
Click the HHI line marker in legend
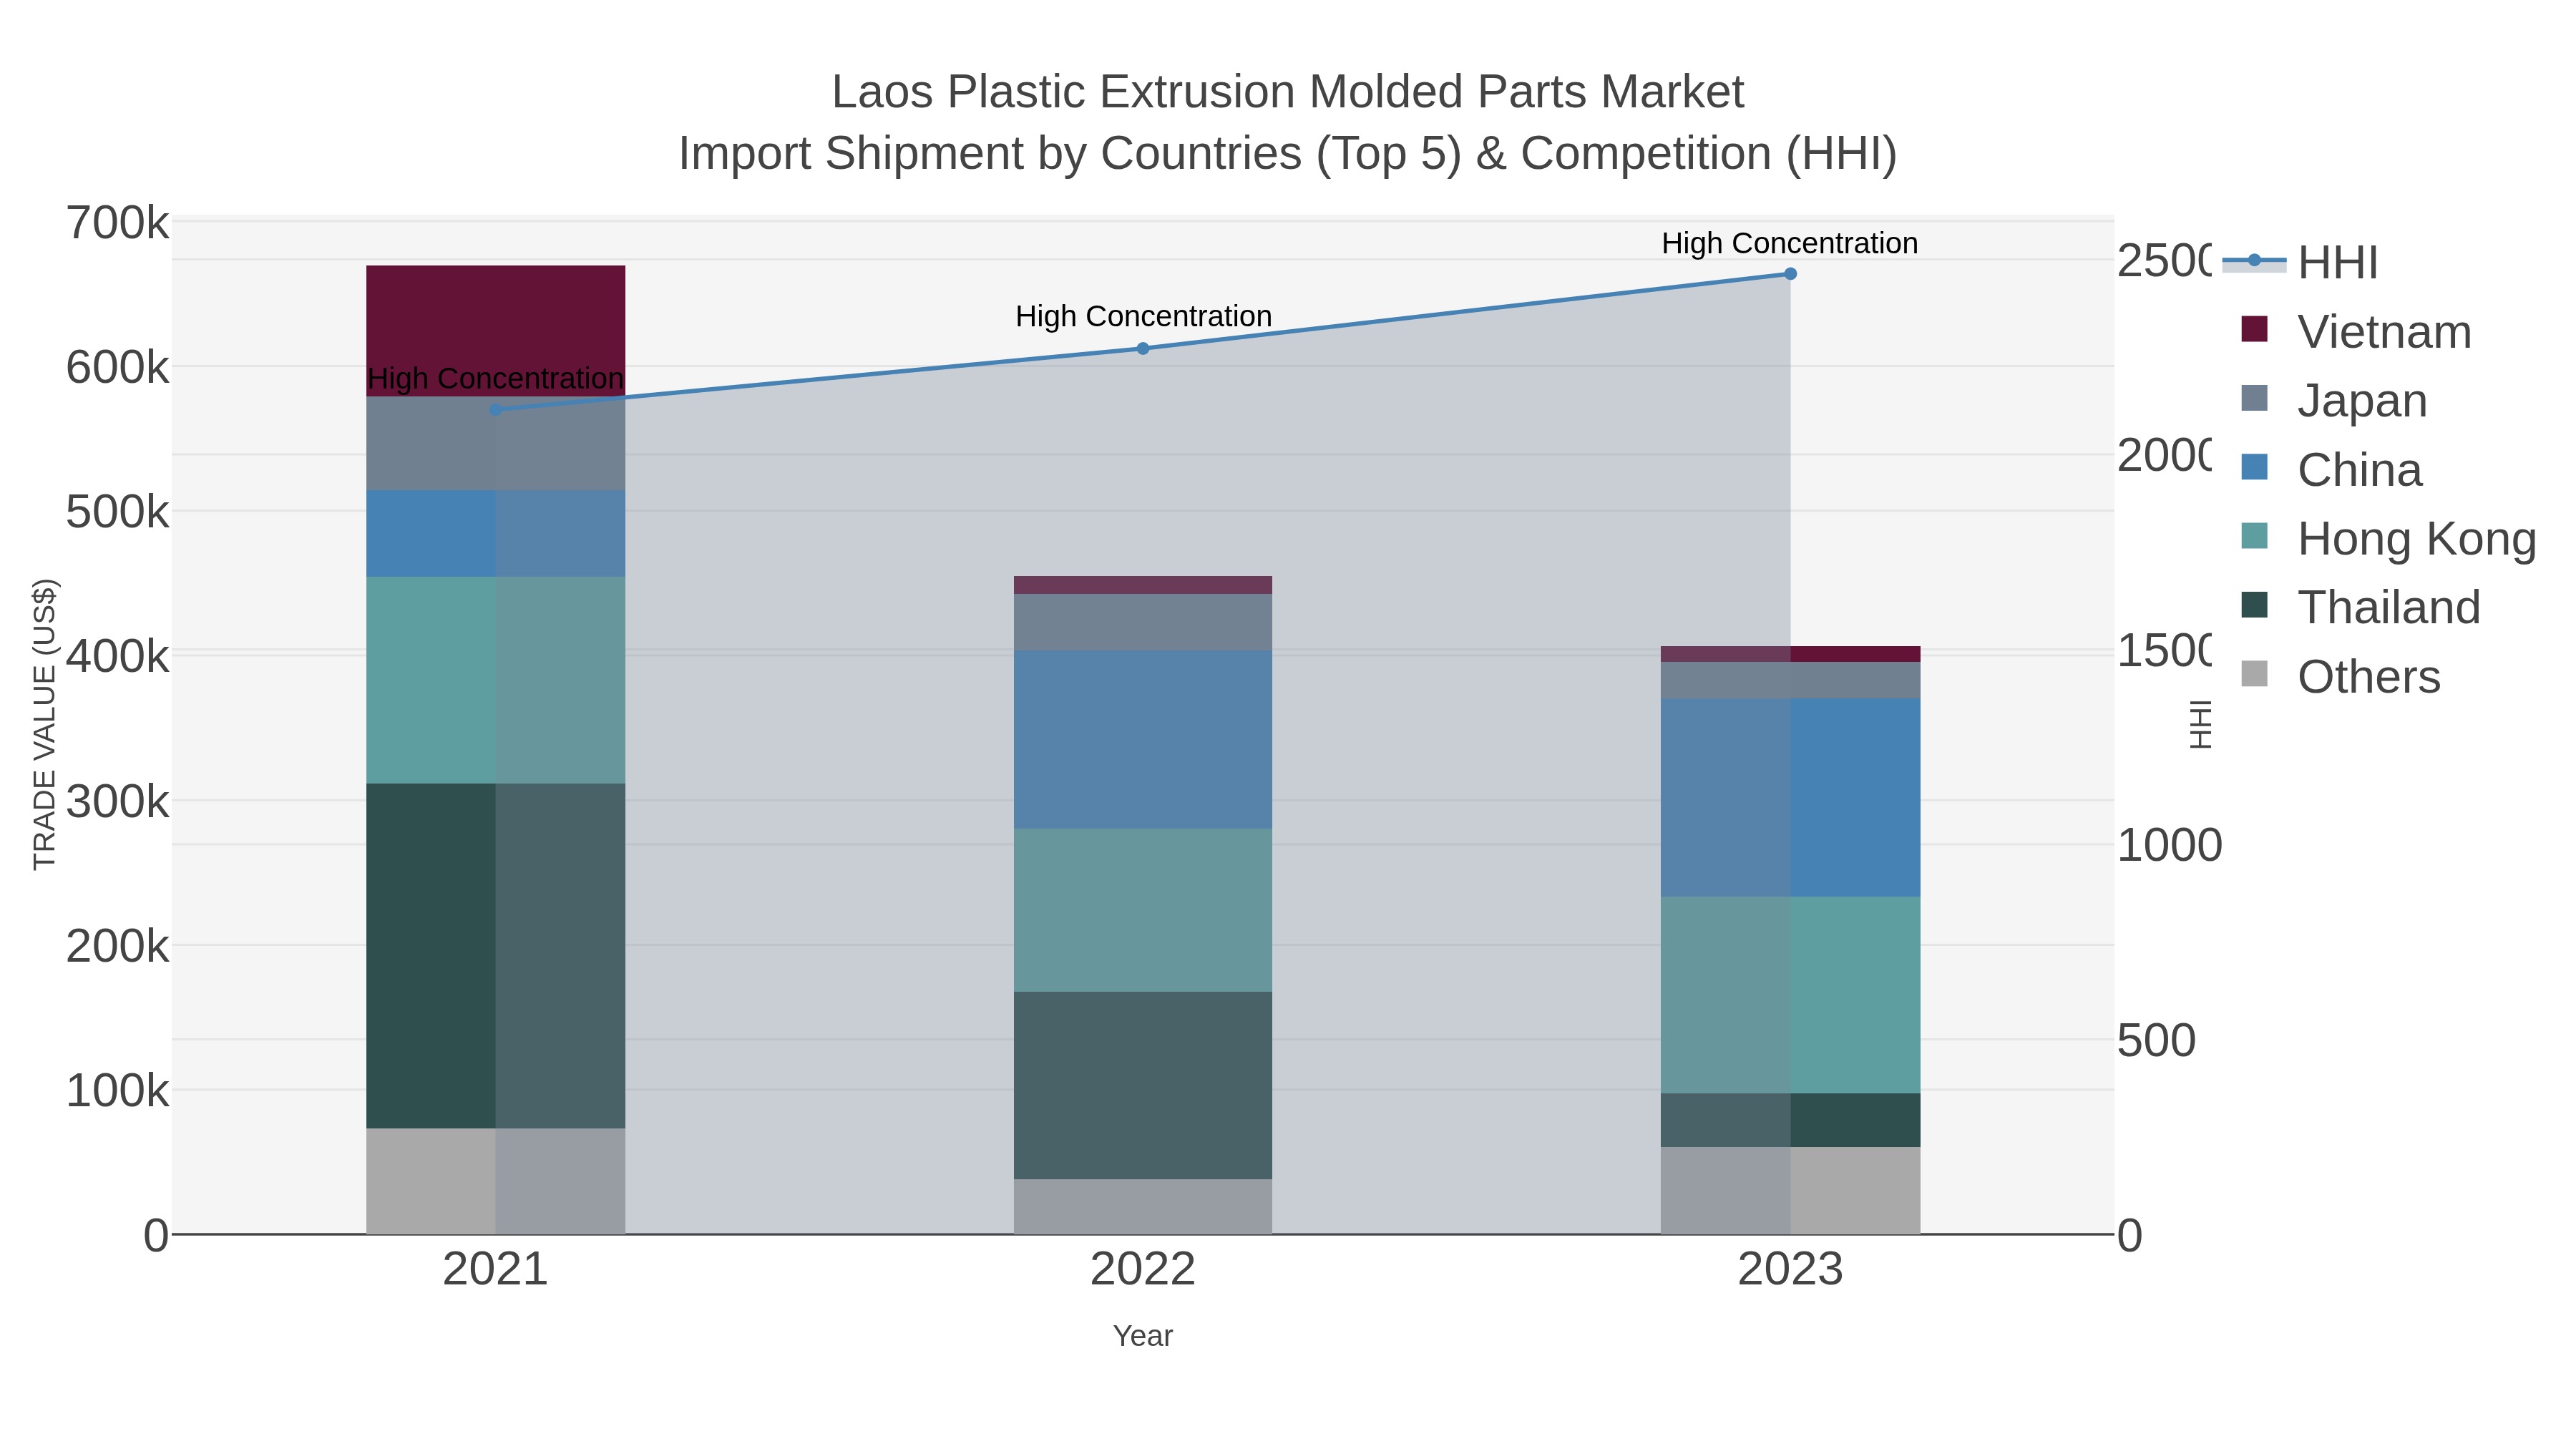point(2254,261)
